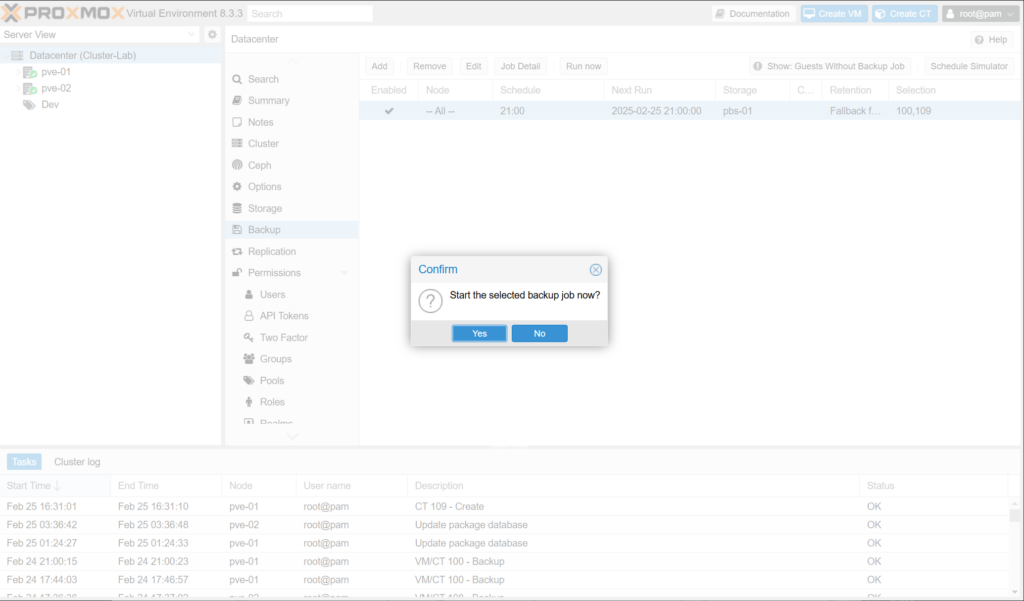Click the gear icon beside Server View
The image size is (1024, 601).
[x=212, y=35]
